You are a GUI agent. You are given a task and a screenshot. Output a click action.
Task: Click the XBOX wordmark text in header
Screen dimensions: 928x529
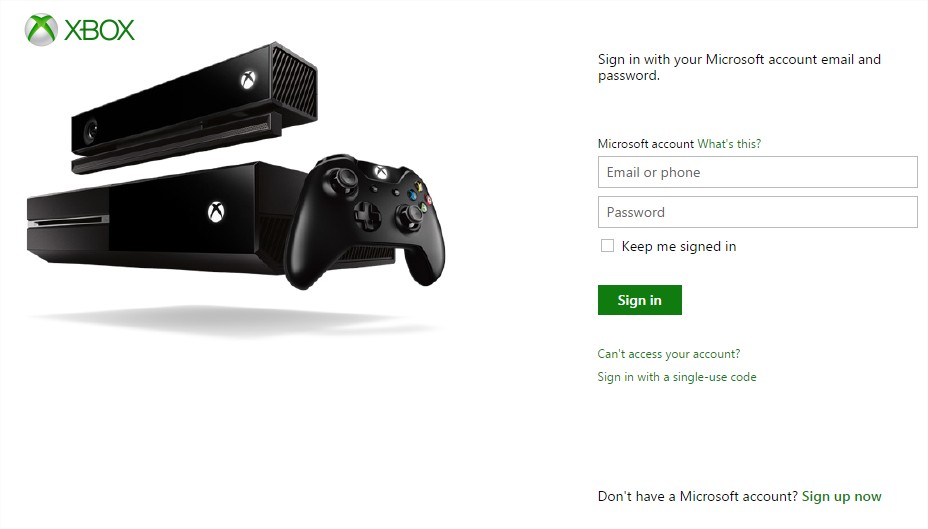click(x=99, y=30)
